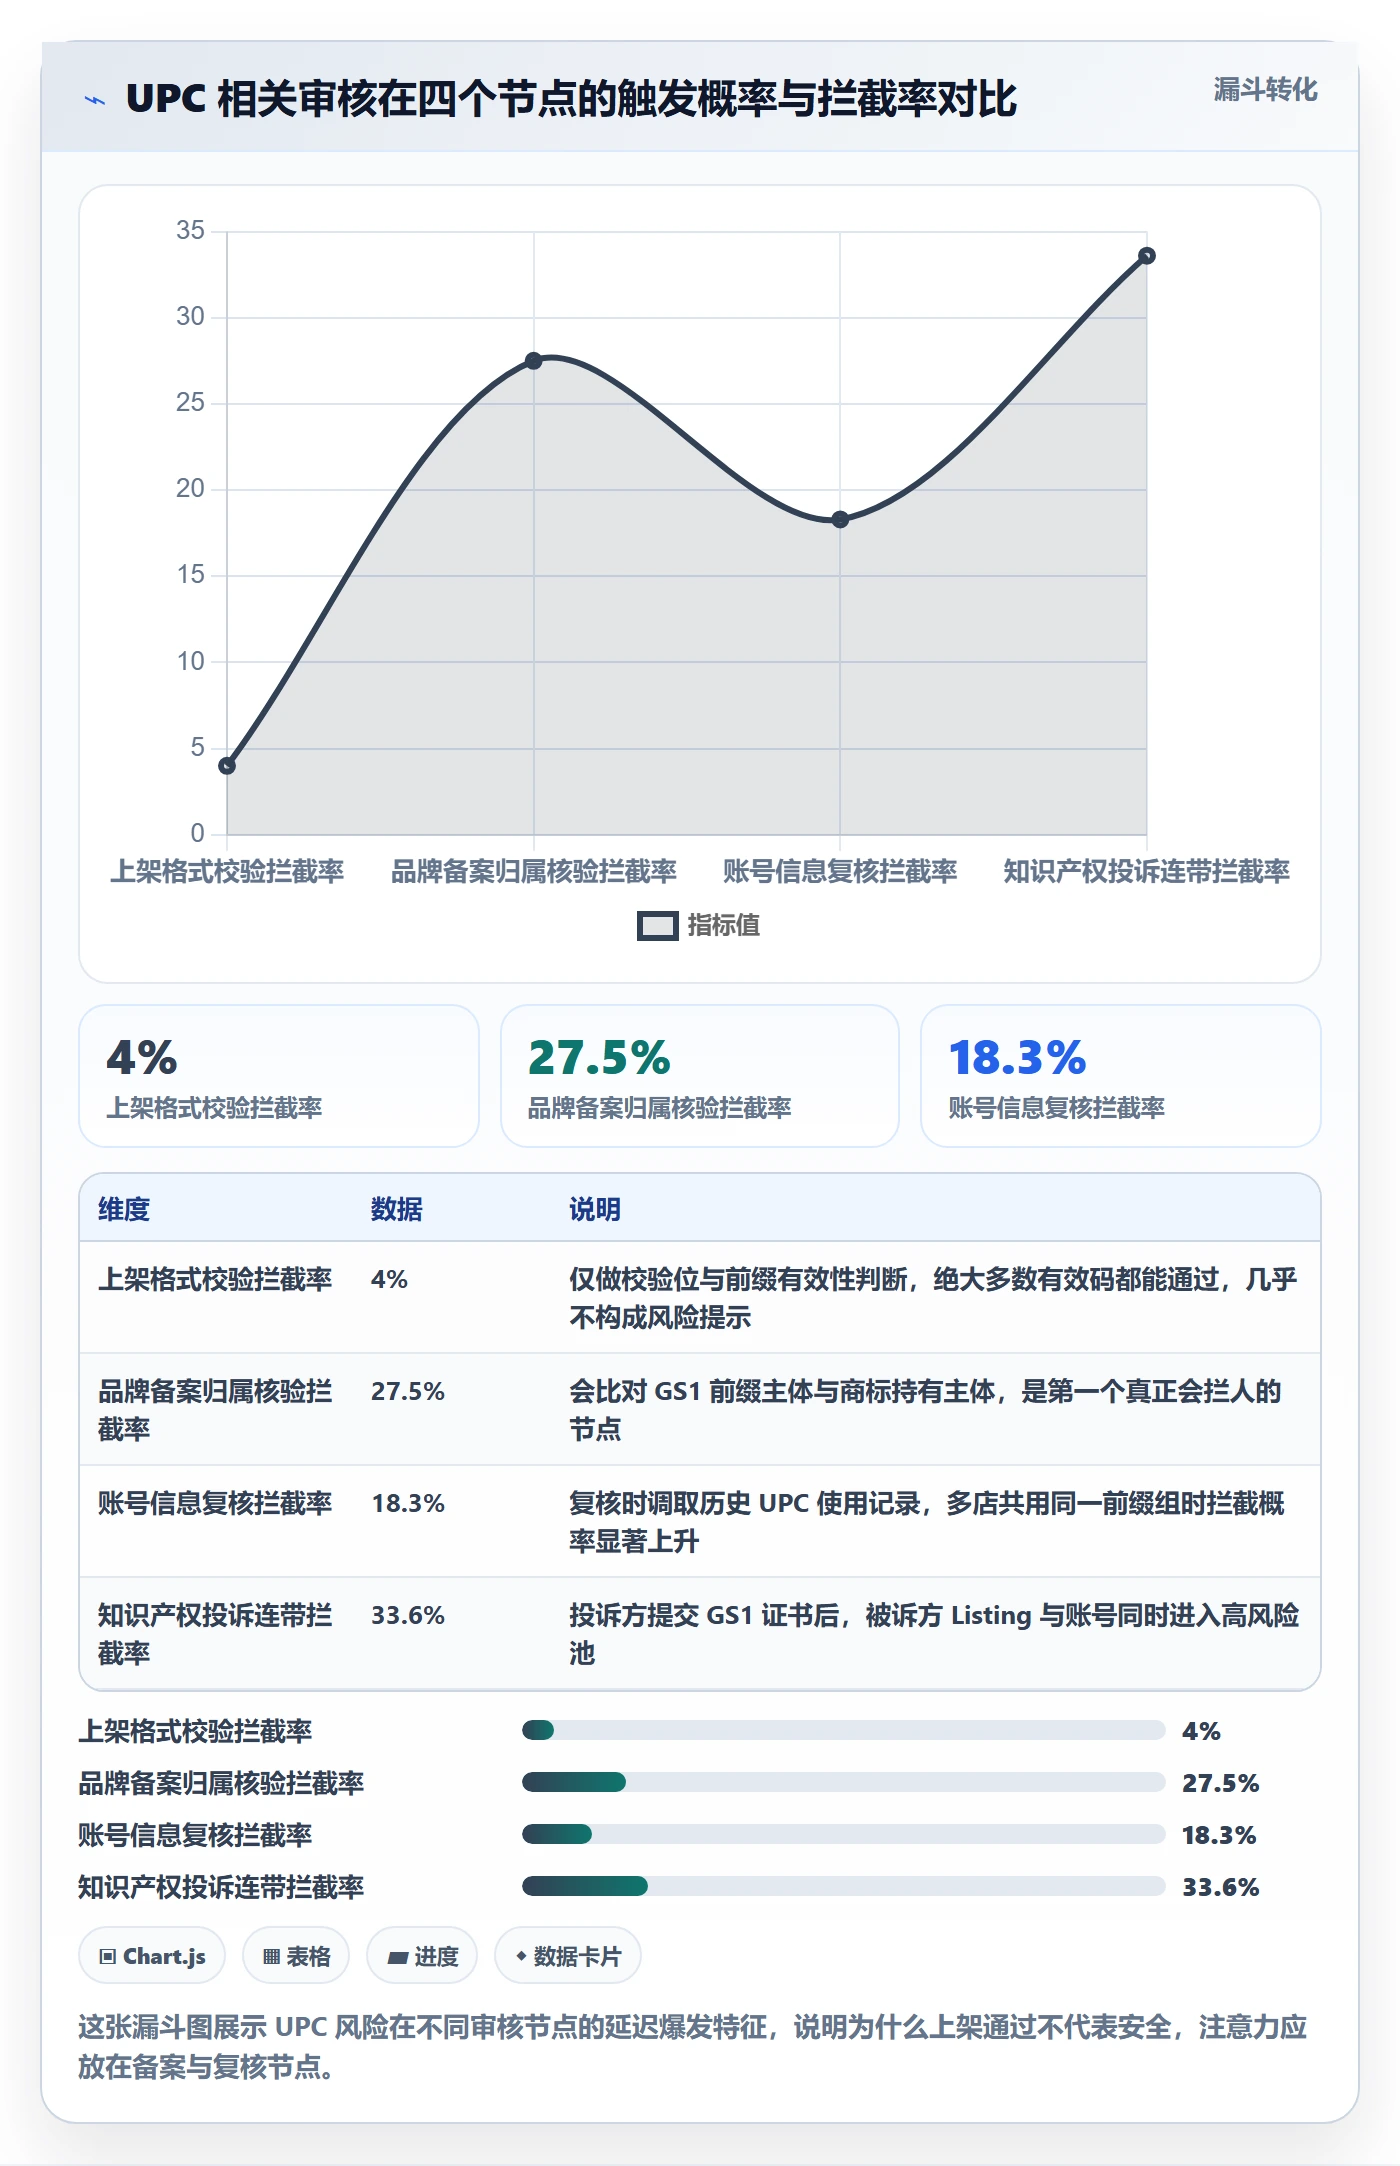Click description starting 投诉方提交 GS1 证书后

934,1634
